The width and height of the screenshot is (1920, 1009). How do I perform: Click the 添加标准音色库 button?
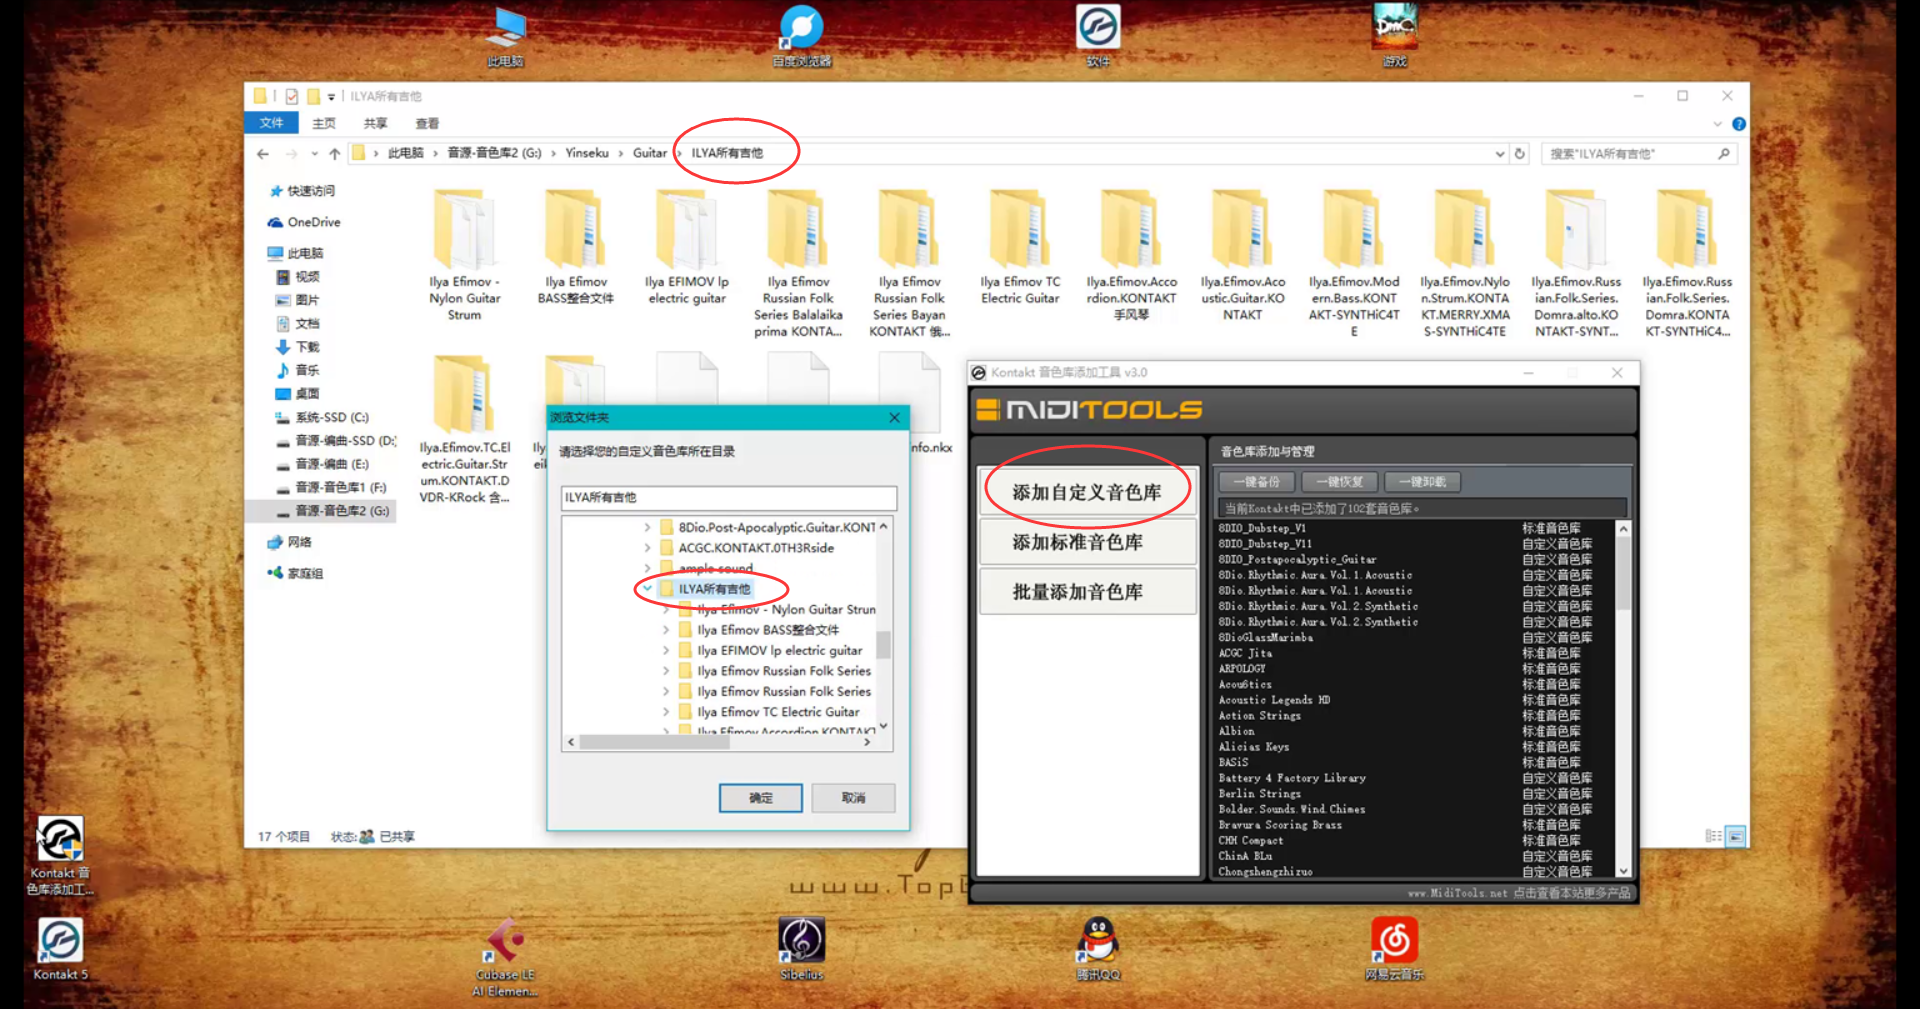point(1087,542)
